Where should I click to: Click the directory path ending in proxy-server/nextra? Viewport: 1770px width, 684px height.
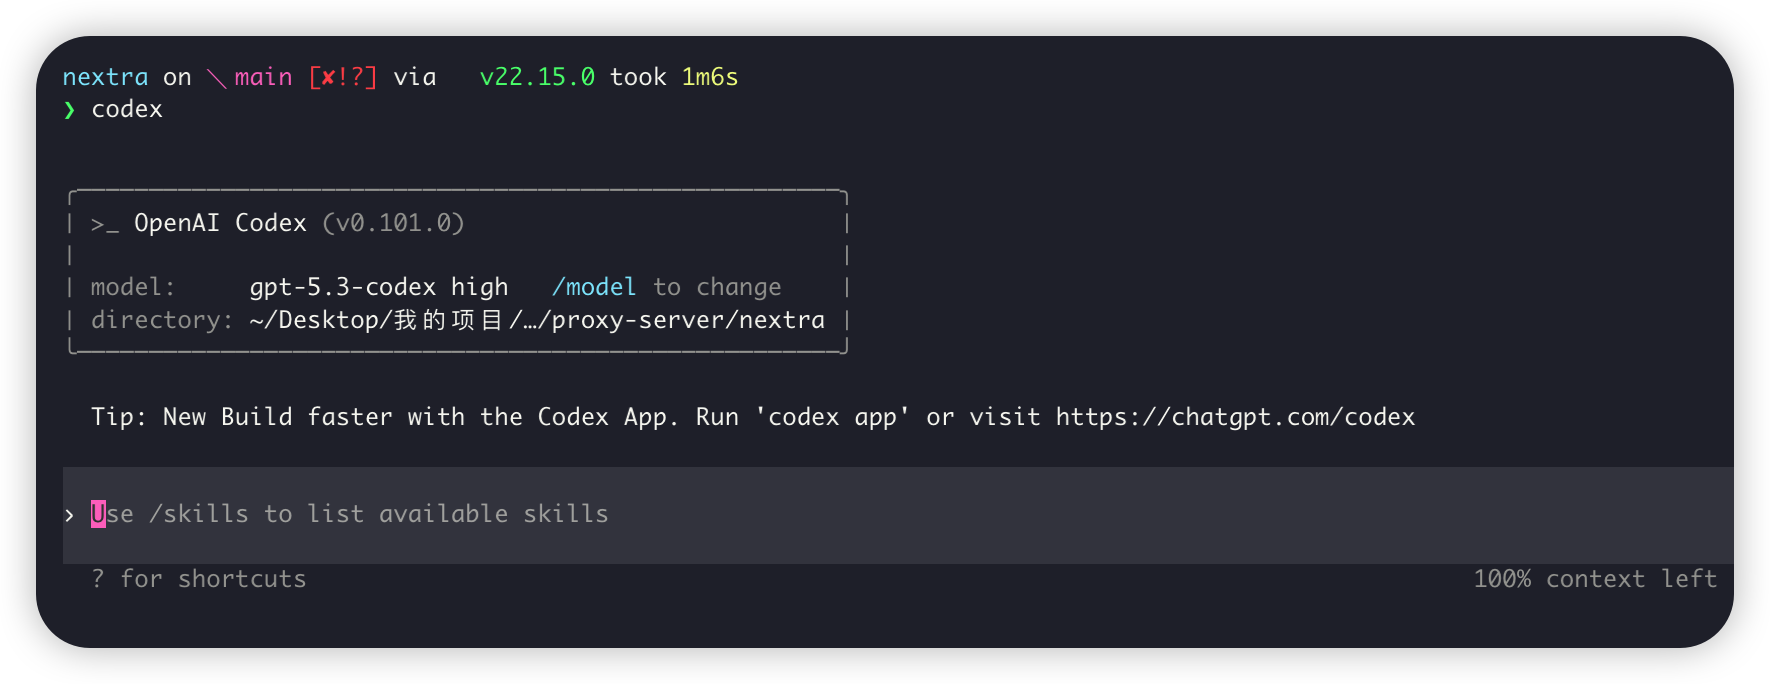click(x=537, y=320)
